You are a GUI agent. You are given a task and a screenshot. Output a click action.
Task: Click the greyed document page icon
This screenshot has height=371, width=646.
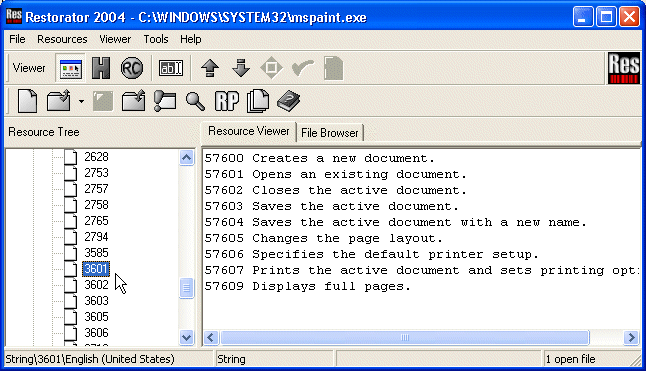(x=333, y=68)
